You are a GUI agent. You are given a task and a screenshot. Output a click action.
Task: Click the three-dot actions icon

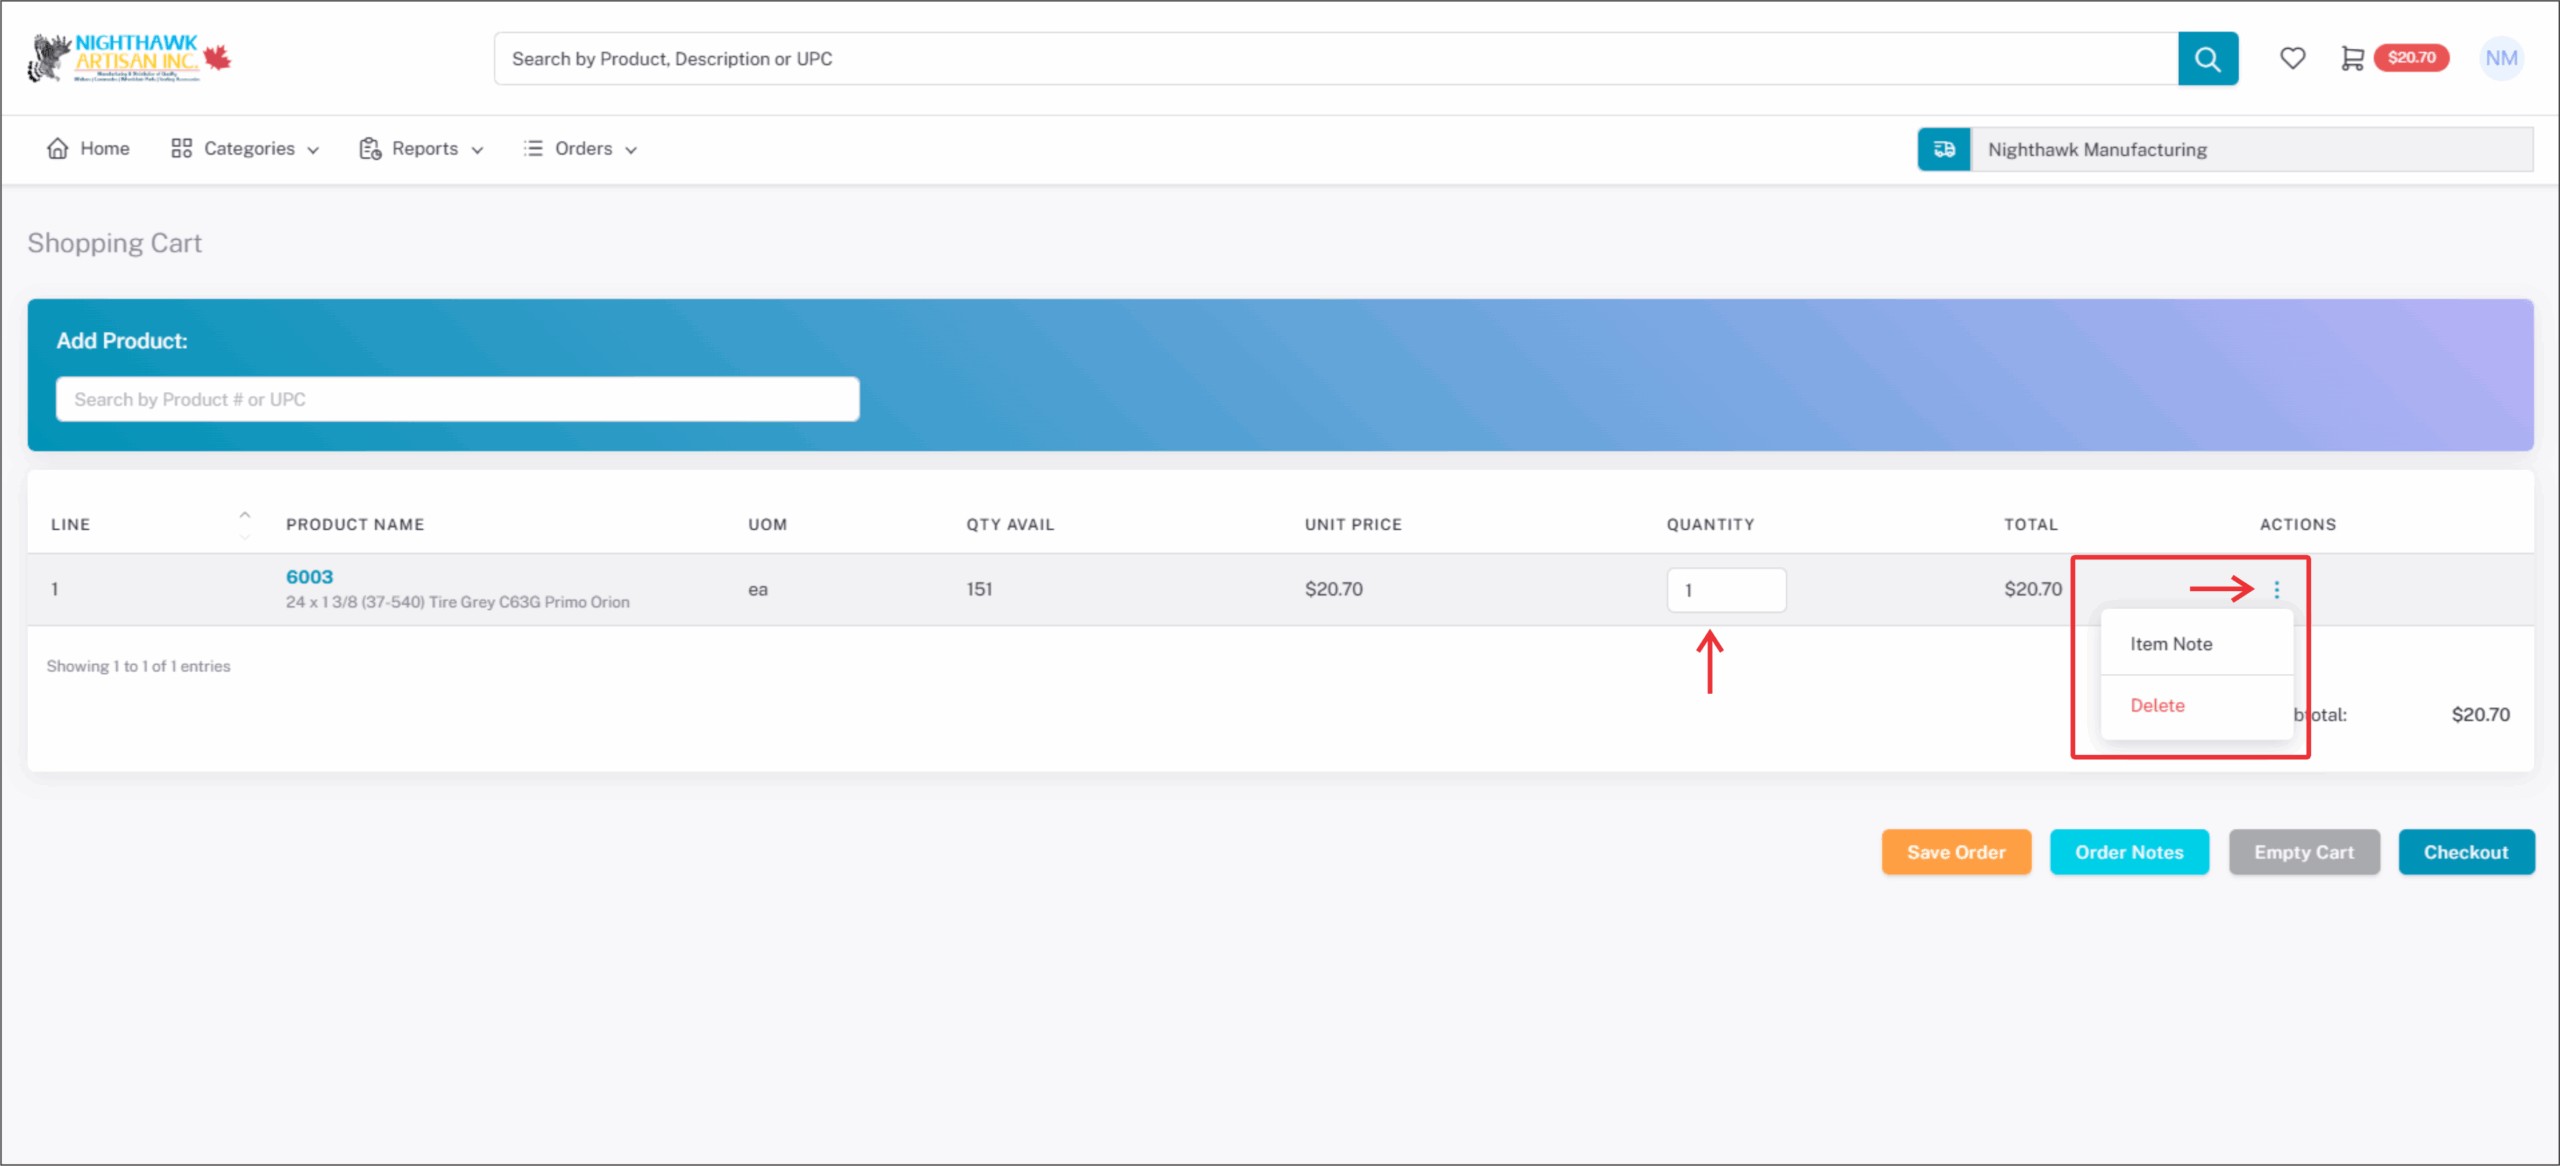(2277, 590)
